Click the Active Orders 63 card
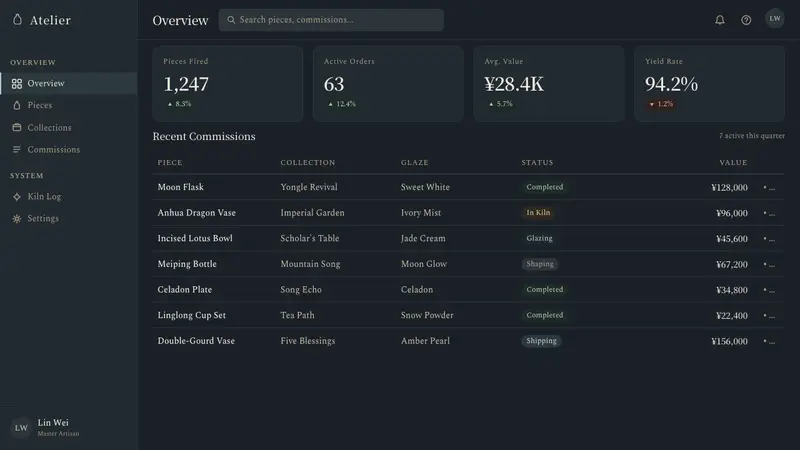The width and height of the screenshot is (800, 450). pos(388,84)
